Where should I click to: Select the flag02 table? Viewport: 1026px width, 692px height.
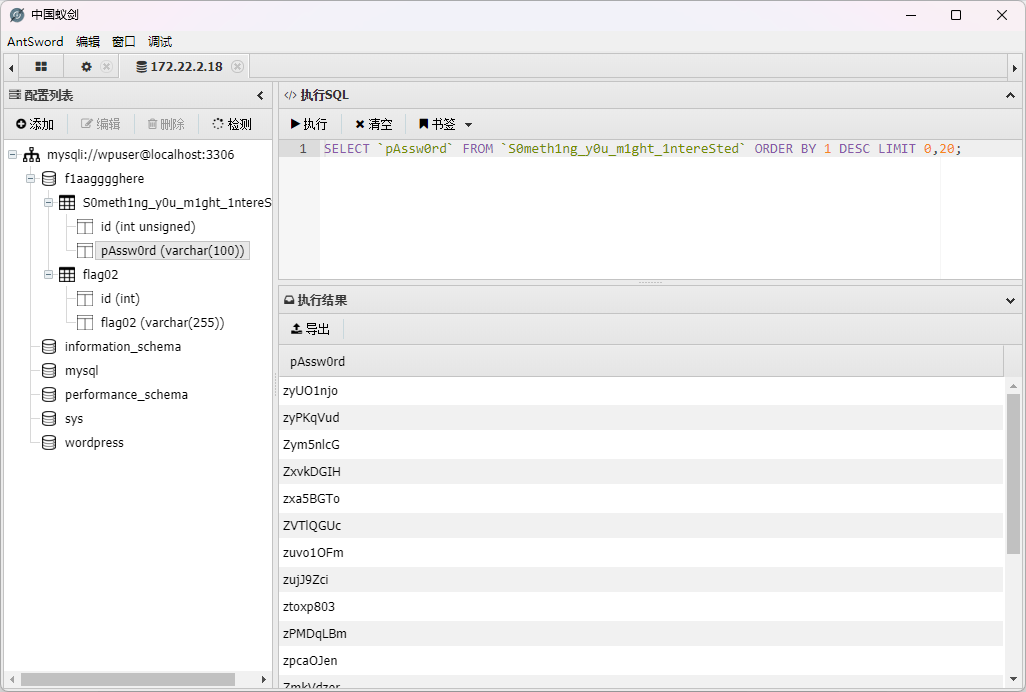pos(100,275)
